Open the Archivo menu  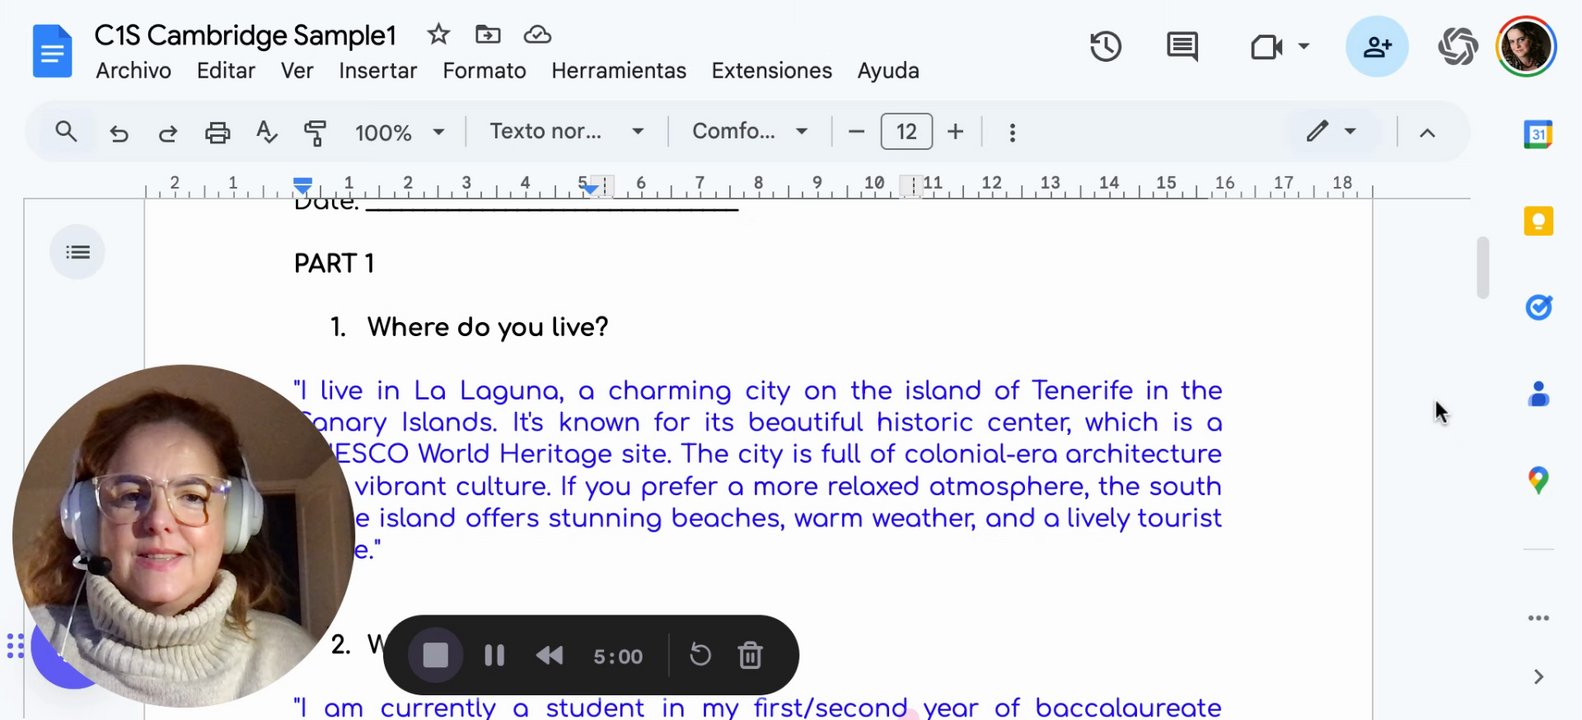133,71
